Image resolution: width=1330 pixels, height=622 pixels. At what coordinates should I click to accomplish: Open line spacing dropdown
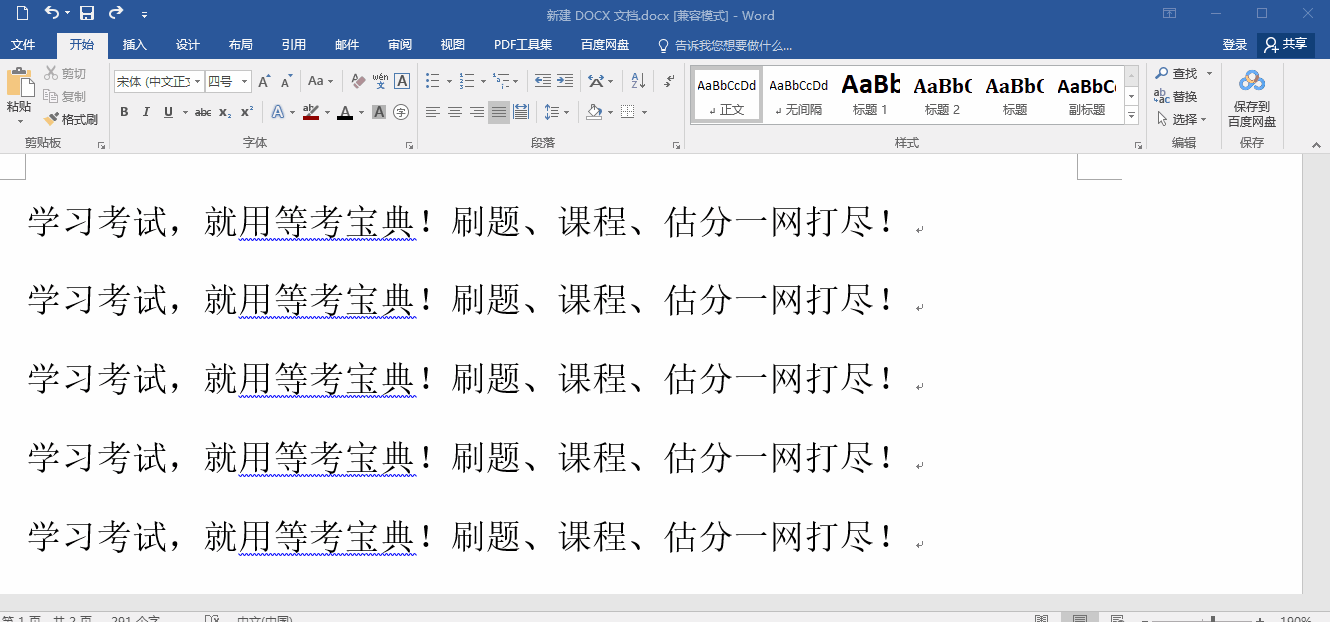556,112
